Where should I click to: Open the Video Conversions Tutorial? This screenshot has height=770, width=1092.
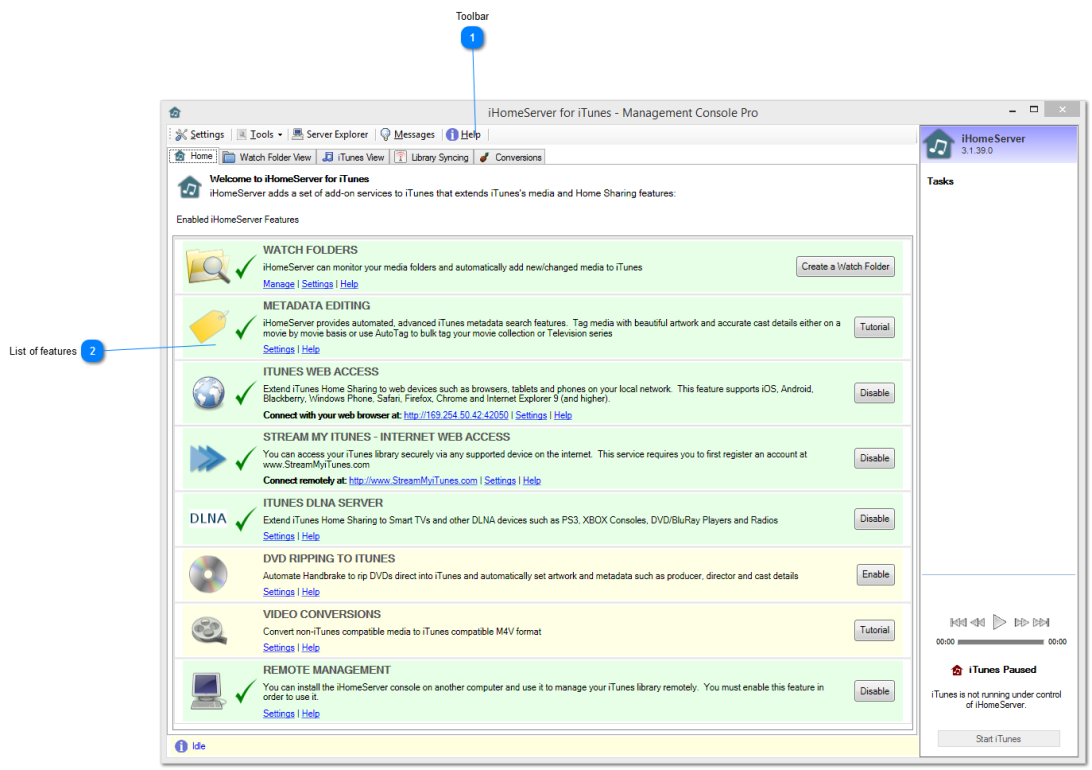pyautogui.click(x=874, y=631)
